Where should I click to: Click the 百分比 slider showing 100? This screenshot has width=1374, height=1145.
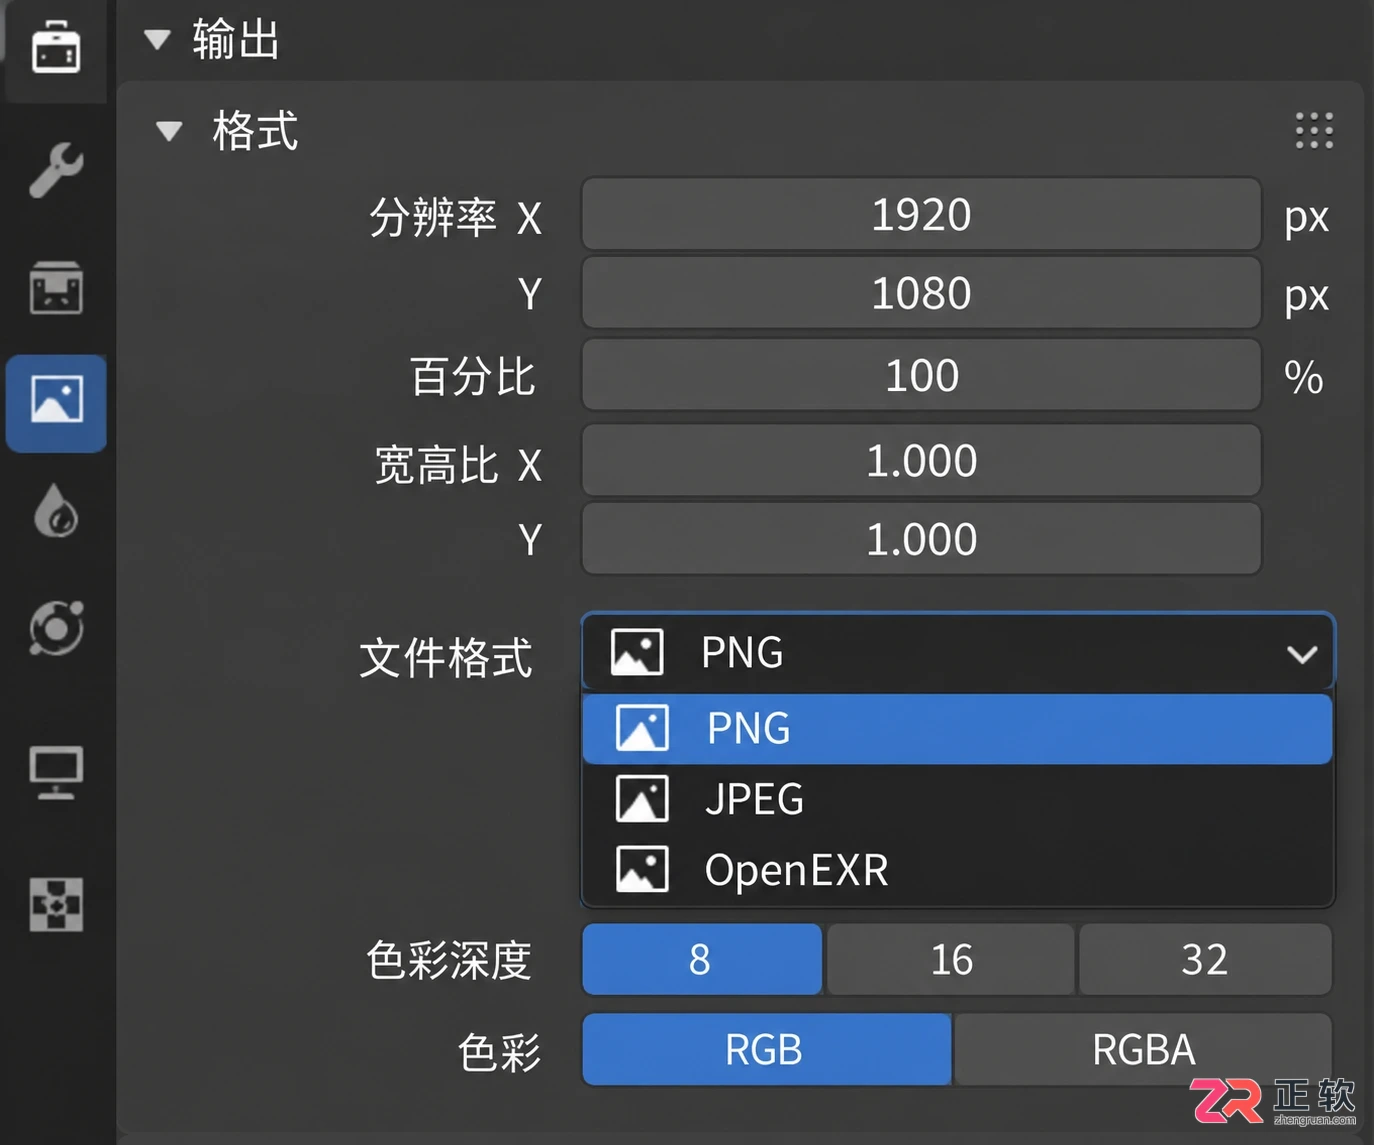coord(921,375)
